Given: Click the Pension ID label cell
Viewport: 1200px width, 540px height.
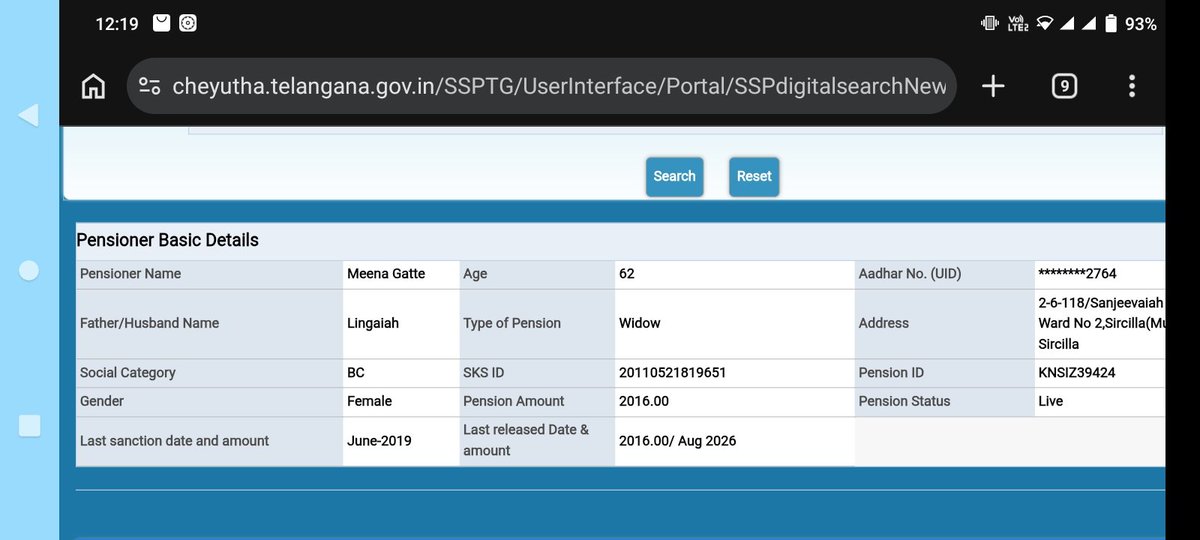Looking at the screenshot, I should (x=944, y=372).
